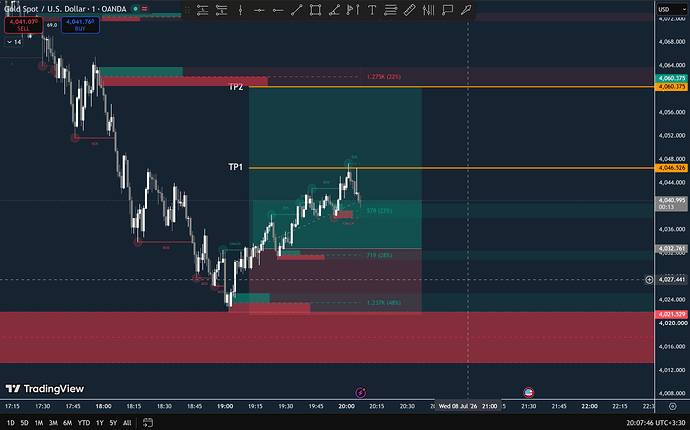This screenshot has height=430, width=690.
Task: Open timezone menu showing UTC+3:30
Action: tap(656, 423)
